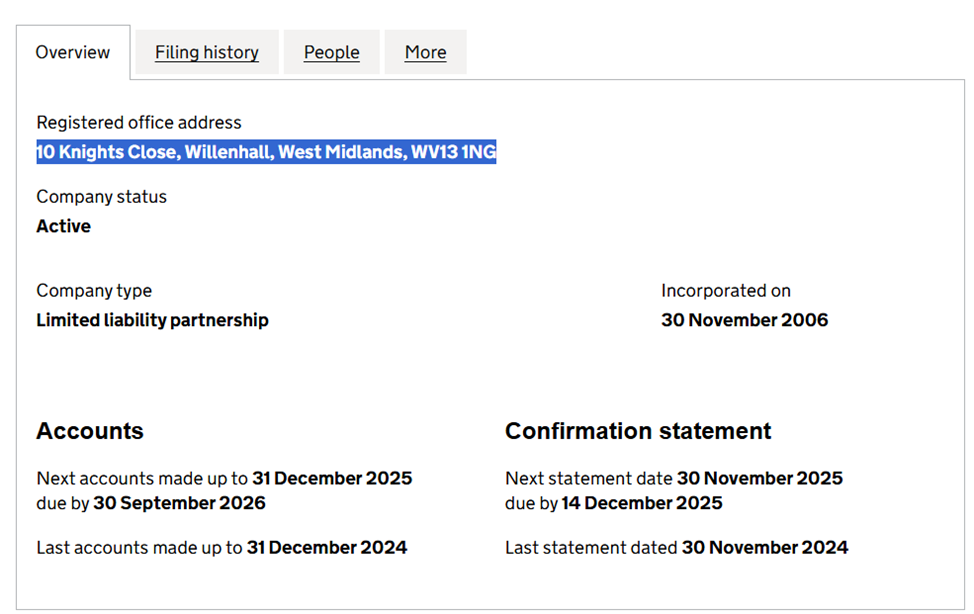Switch to the Overview tab
The height and width of the screenshot is (614, 974).
click(x=73, y=52)
